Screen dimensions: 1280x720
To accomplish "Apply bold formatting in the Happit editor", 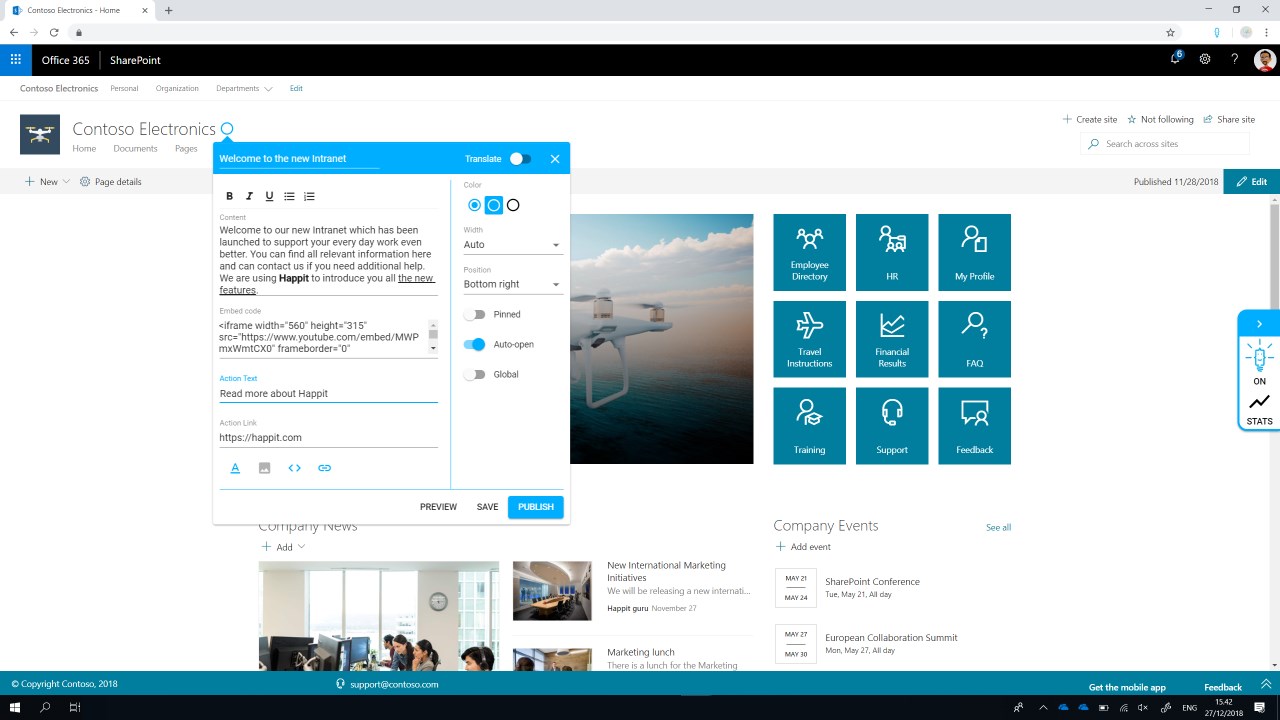I will (229, 196).
